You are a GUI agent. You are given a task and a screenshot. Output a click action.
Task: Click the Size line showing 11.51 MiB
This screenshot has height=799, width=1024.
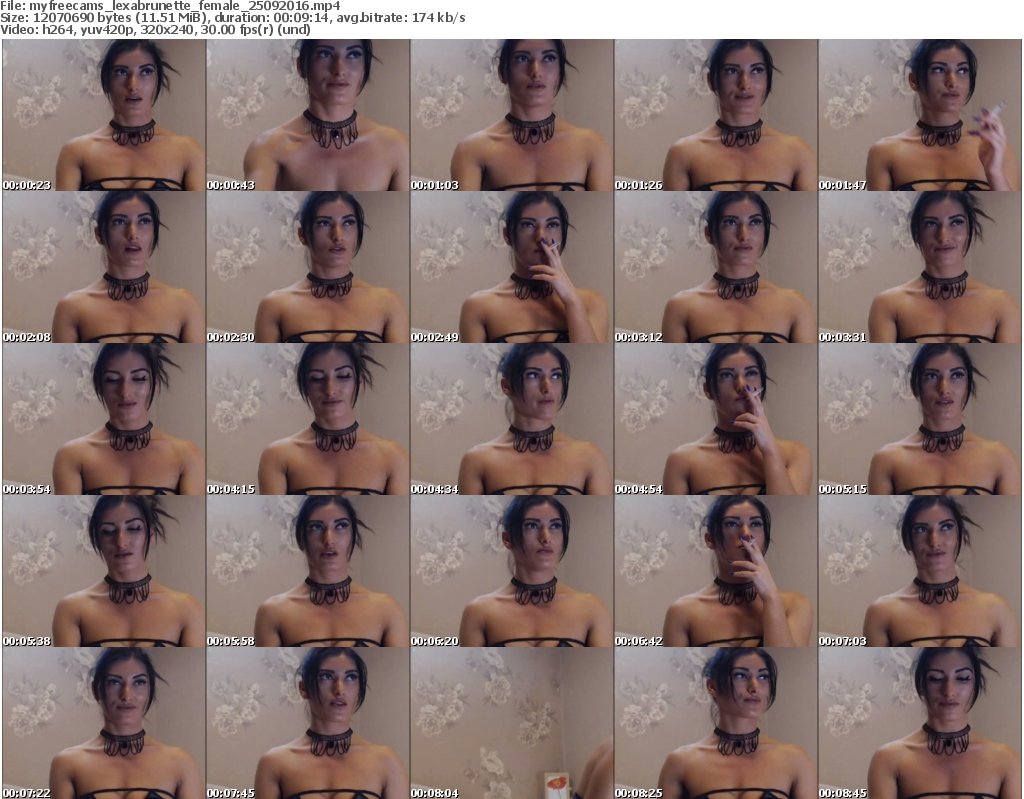[232, 18]
